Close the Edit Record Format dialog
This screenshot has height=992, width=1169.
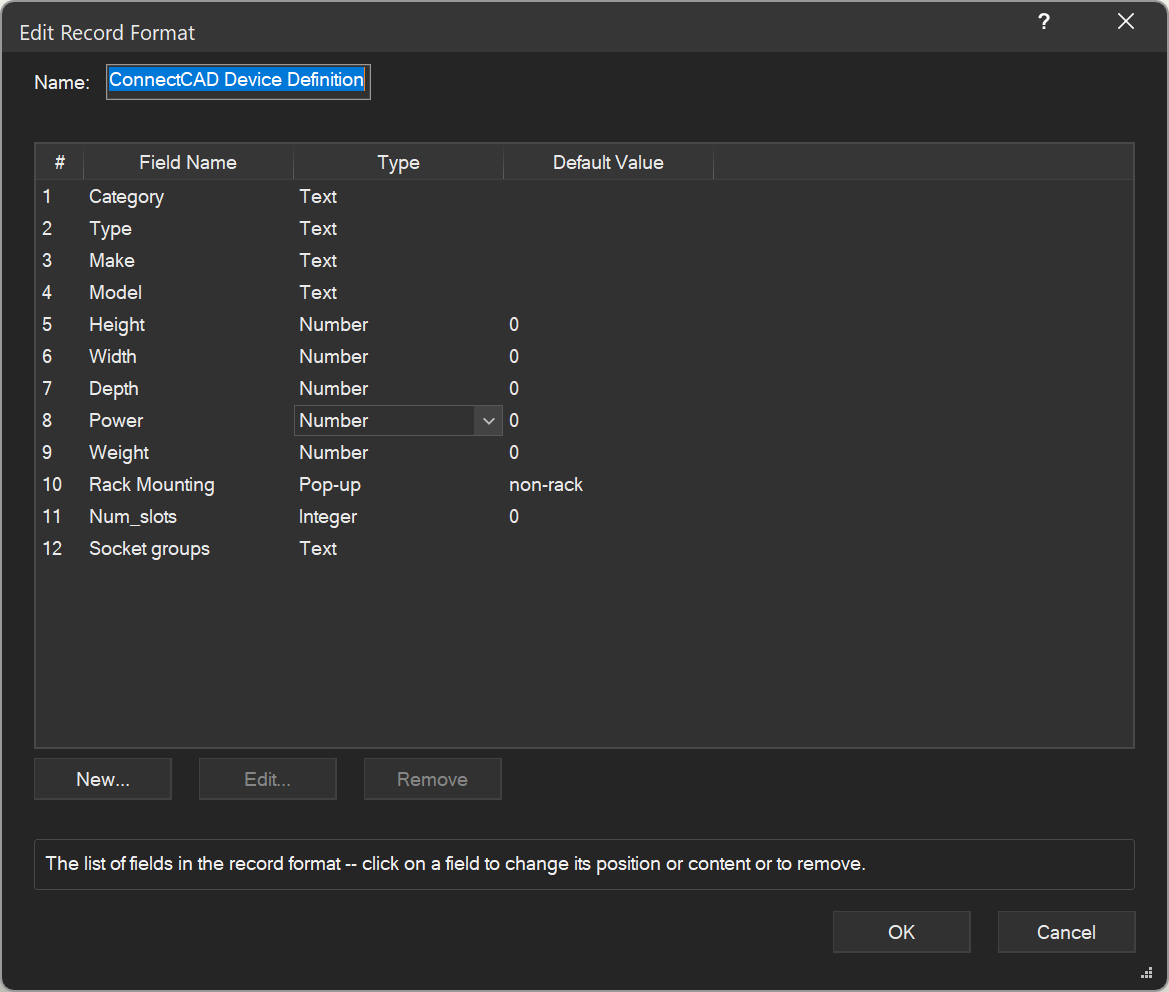(x=1126, y=22)
